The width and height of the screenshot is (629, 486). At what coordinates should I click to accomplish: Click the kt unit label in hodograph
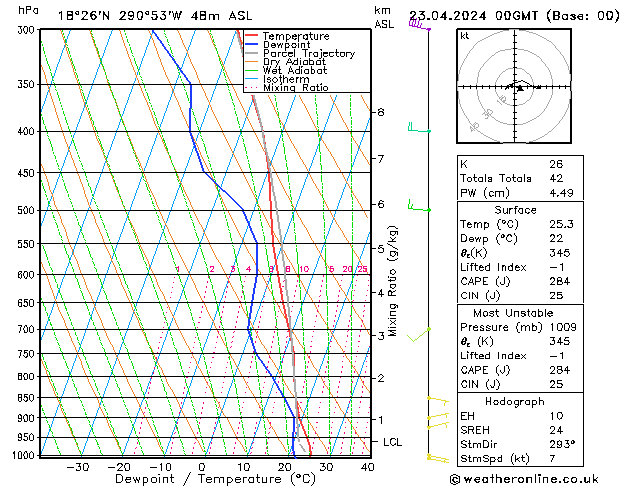click(465, 36)
